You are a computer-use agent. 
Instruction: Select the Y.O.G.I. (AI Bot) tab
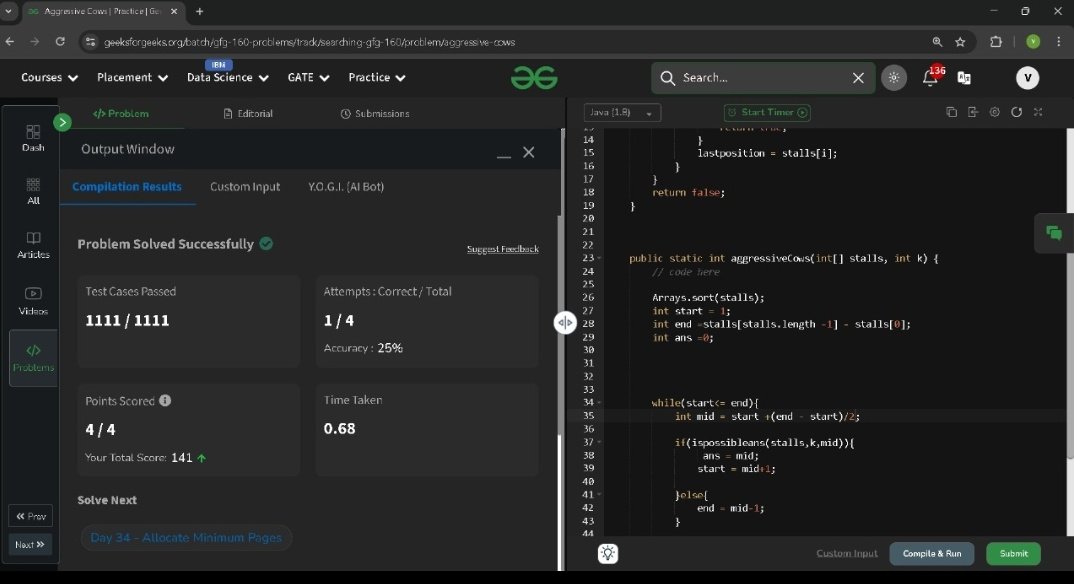pos(346,186)
